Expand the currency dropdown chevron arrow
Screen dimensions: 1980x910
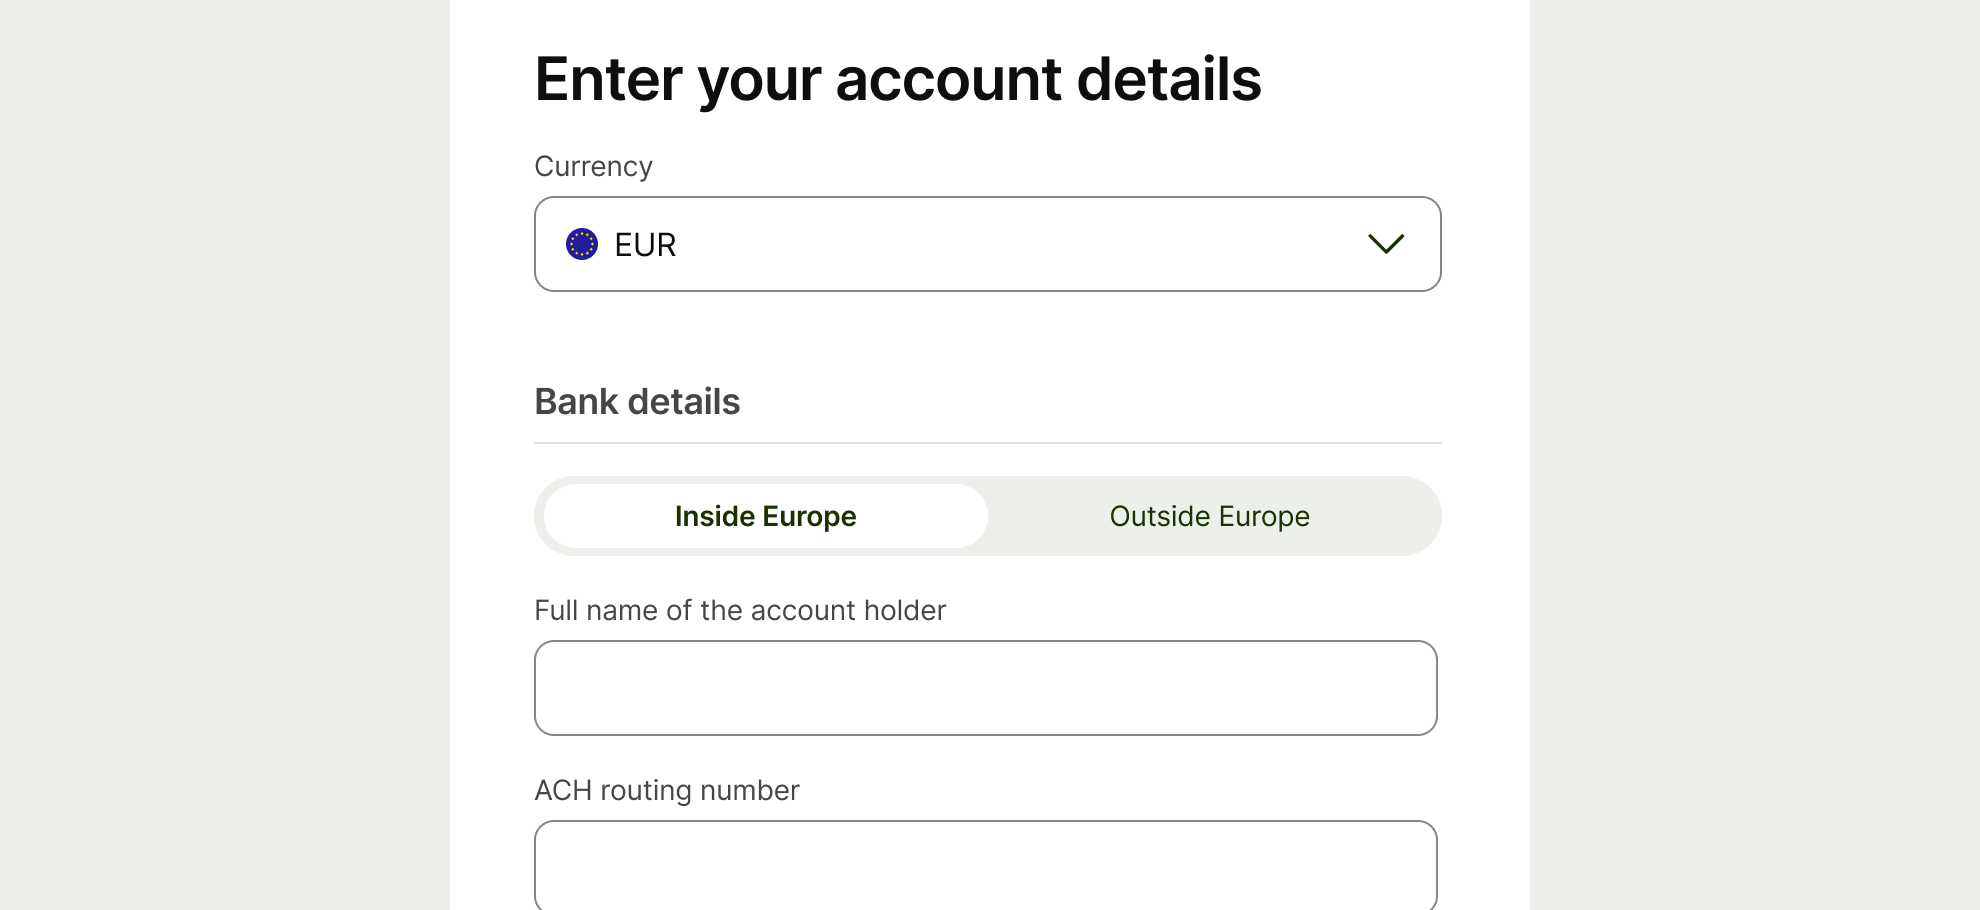[x=1386, y=244]
